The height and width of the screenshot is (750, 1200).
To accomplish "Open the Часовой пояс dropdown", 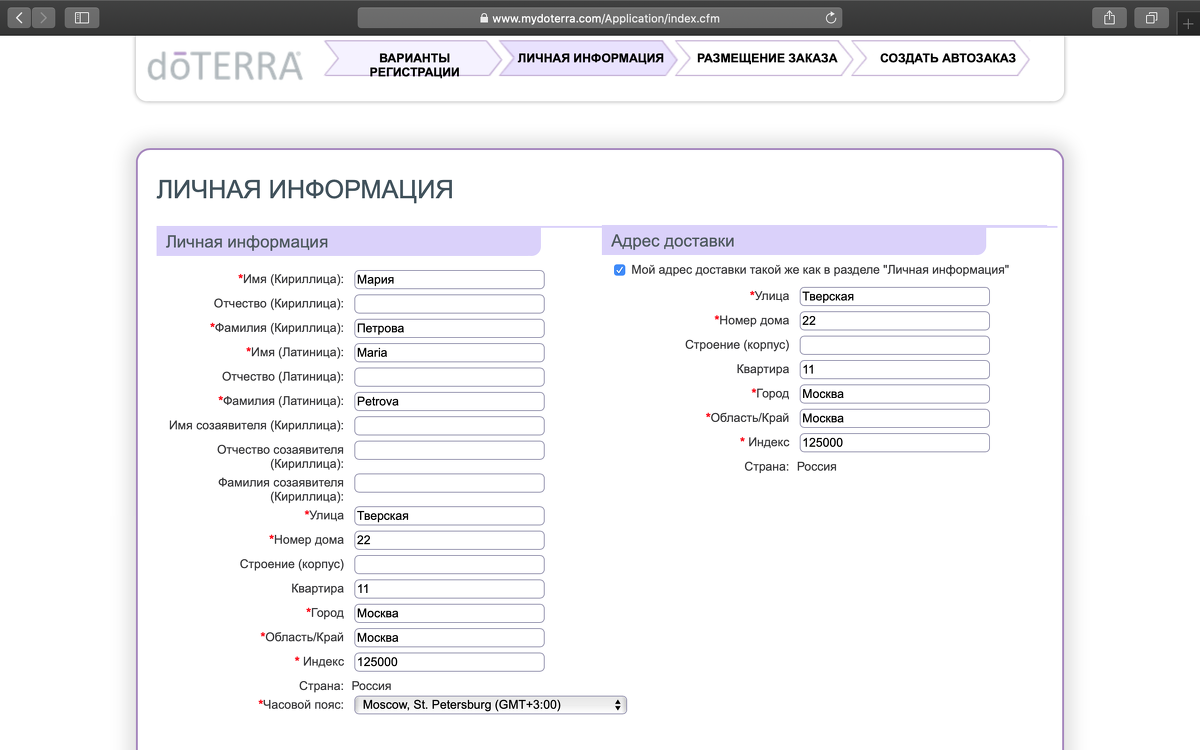I will 490,705.
